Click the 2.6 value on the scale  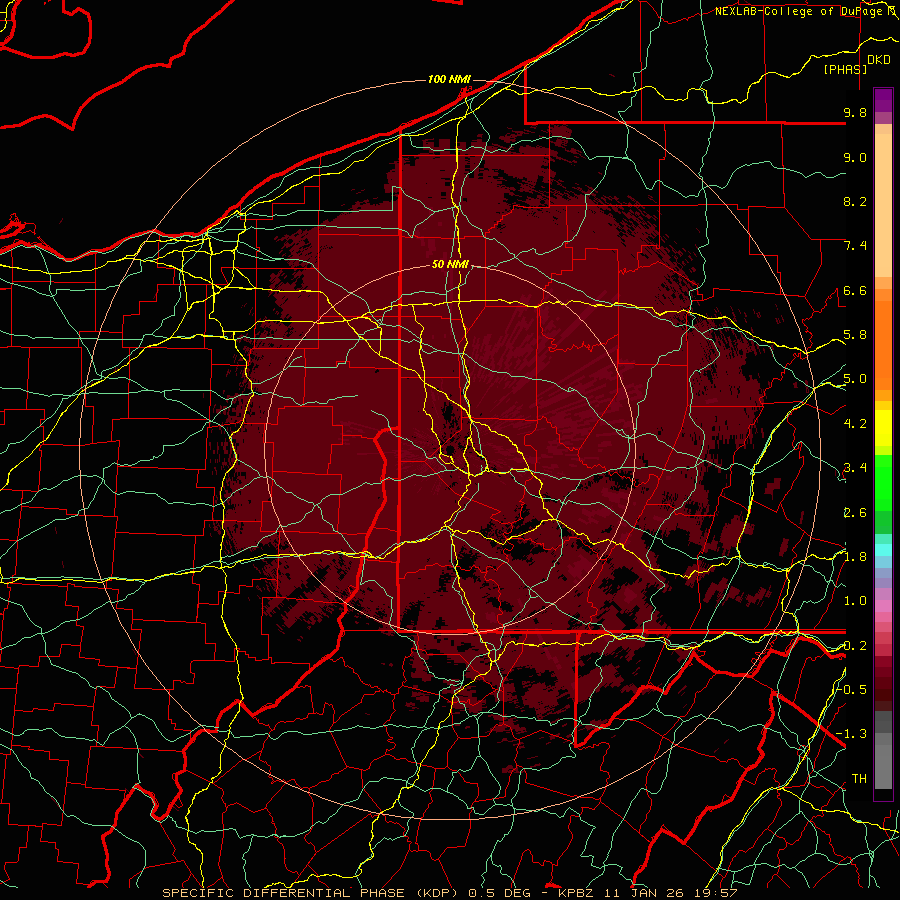[x=855, y=513]
